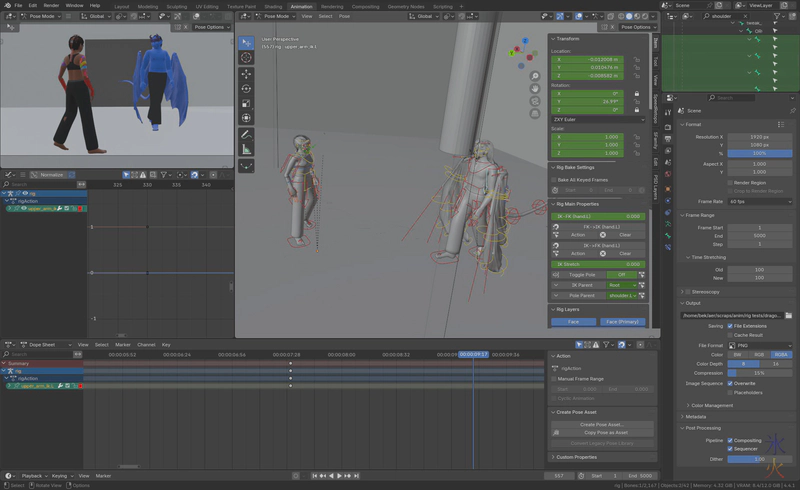Open the ZXY Euler rotation mode dropdown
800x490 pixels.
coord(598,119)
